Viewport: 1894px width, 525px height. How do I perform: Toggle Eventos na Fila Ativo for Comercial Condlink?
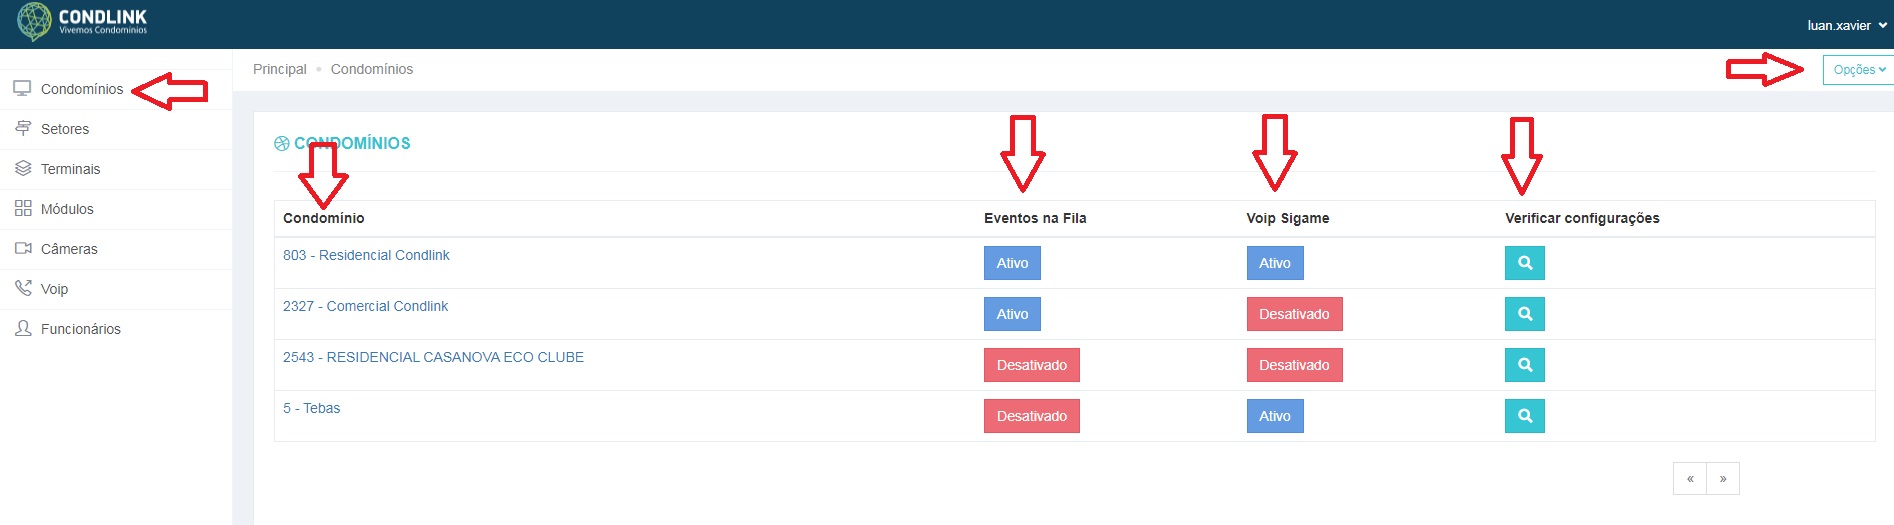pos(1012,314)
